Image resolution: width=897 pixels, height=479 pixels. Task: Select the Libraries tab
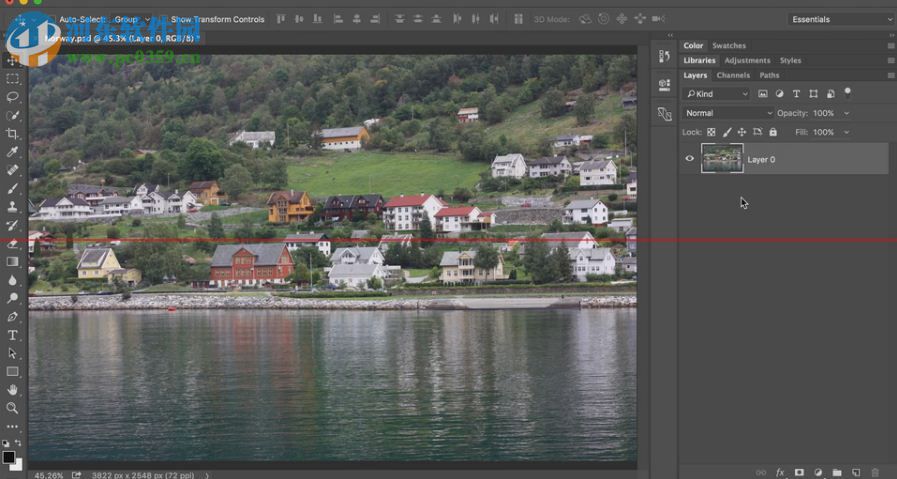click(x=699, y=61)
